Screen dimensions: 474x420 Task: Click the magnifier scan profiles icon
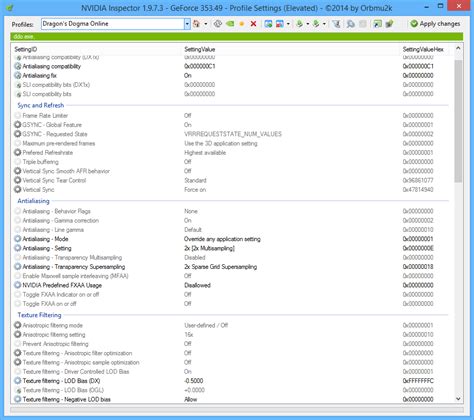click(350, 24)
